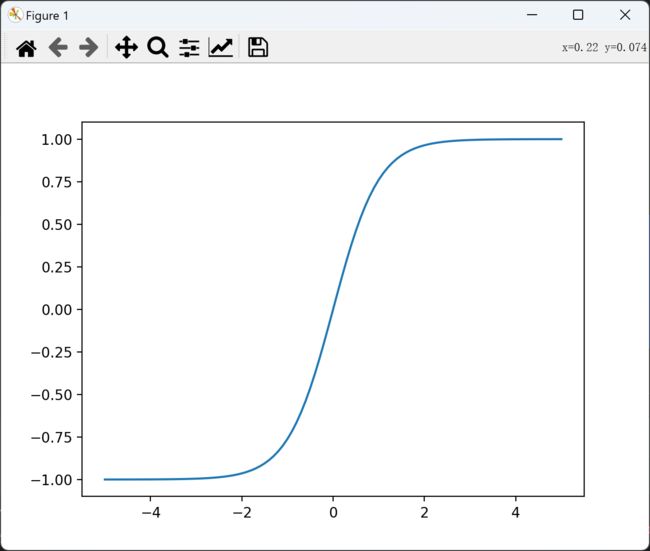Click the y-axis label −1.00
650x551 pixels.
51,480
